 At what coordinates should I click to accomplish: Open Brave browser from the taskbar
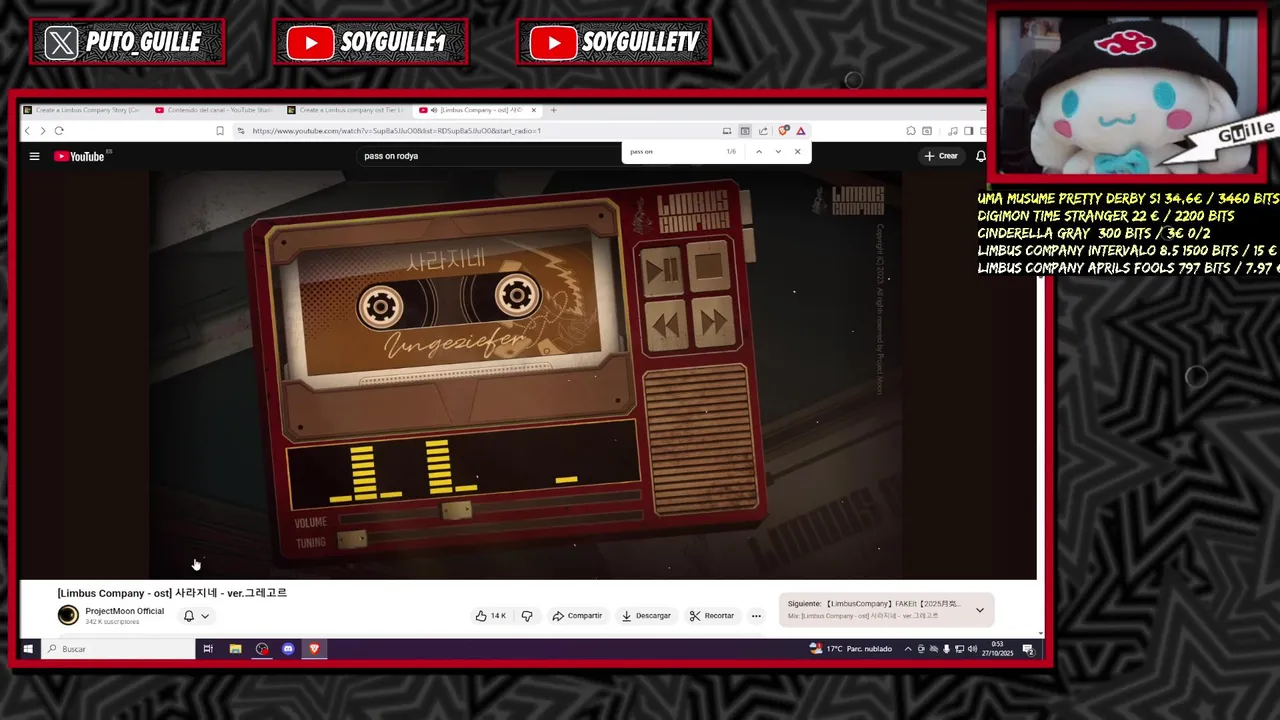point(314,649)
